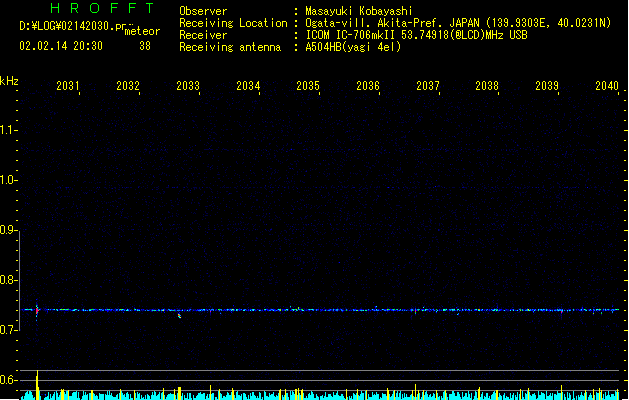Viewport: 629px width, 400px height.
Task: Click the 0.8 kHz axis label
Action: (x=8, y=280)
